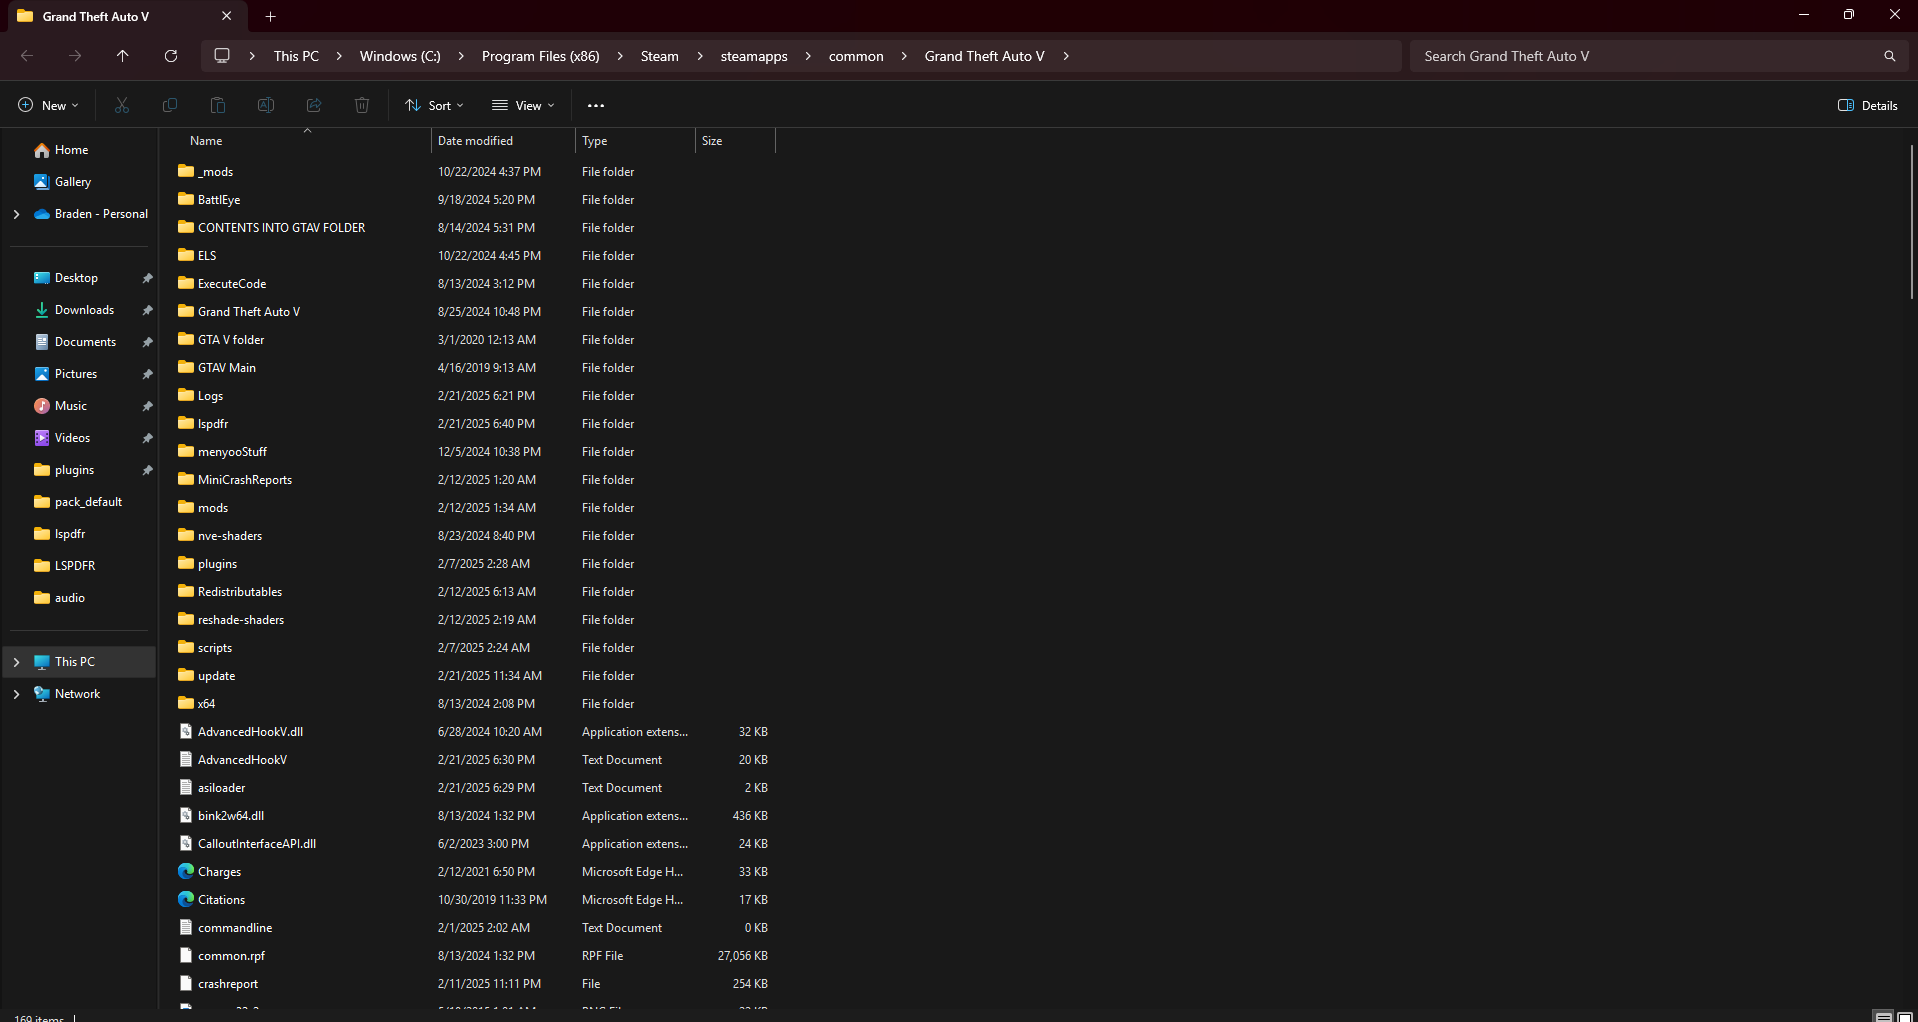
Task: Expand chevron after Grand Theft Auto V breadcrumb
Action: point(1066,56)
